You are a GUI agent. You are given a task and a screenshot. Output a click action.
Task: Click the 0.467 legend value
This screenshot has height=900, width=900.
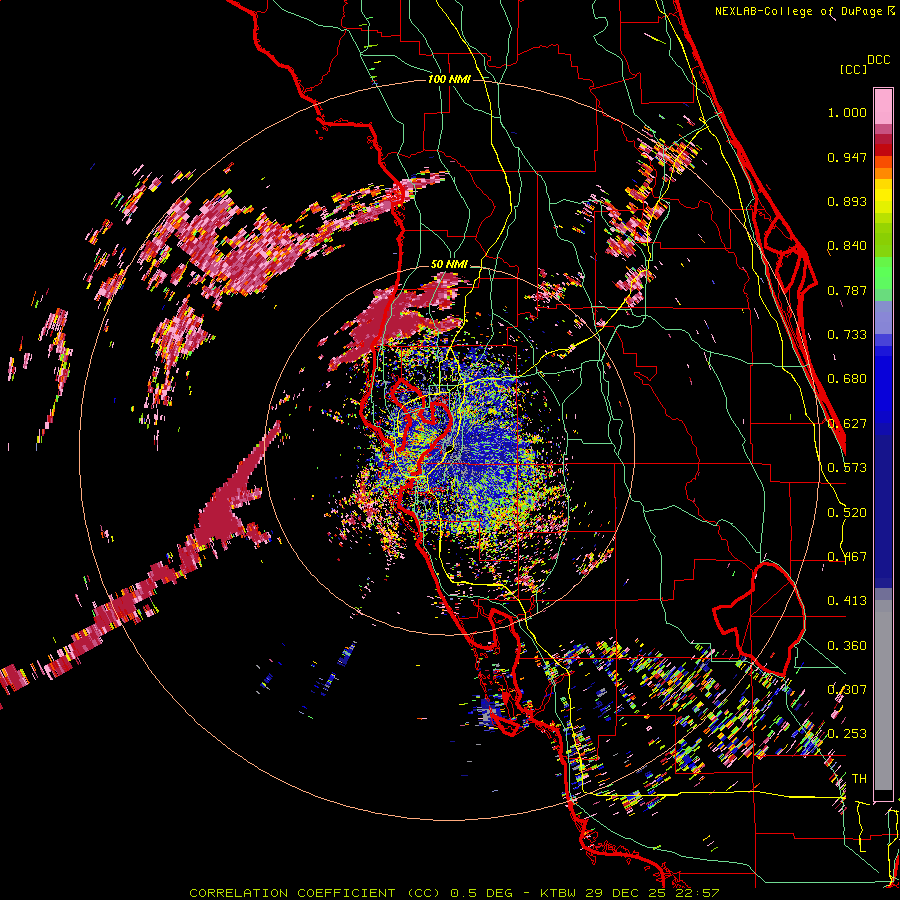point(847,557)
